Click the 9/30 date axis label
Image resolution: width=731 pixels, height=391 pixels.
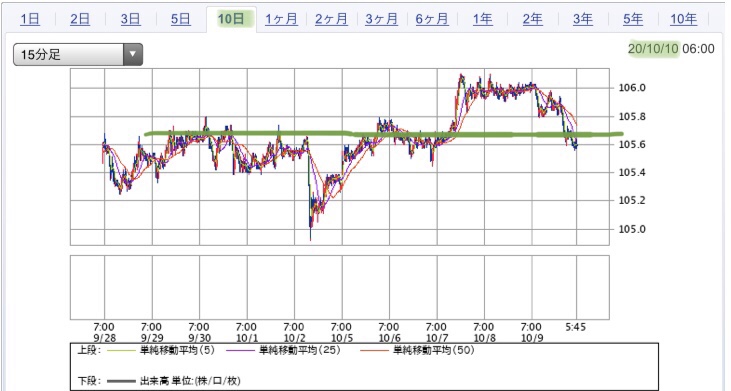pyautogui.click(x=199, y=338)
